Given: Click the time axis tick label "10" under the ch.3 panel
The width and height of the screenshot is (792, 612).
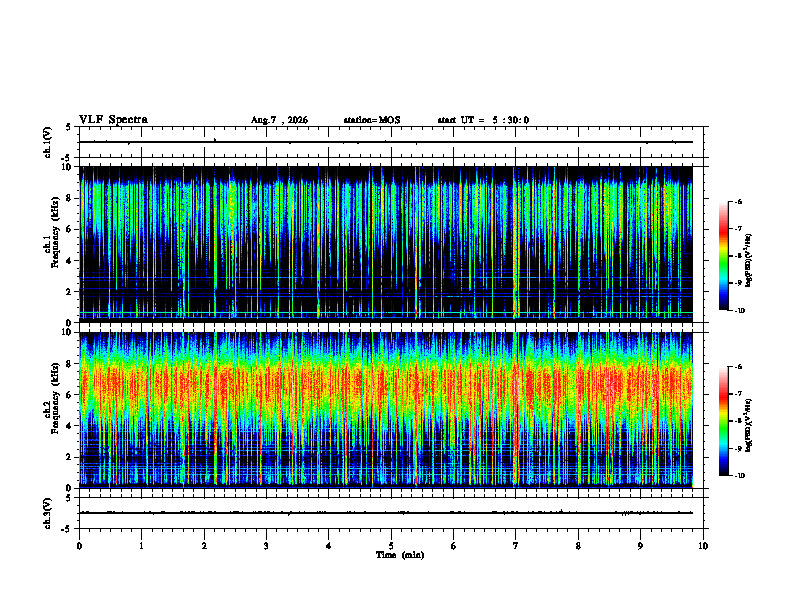Looking at the screenshot, I should 703,546.
